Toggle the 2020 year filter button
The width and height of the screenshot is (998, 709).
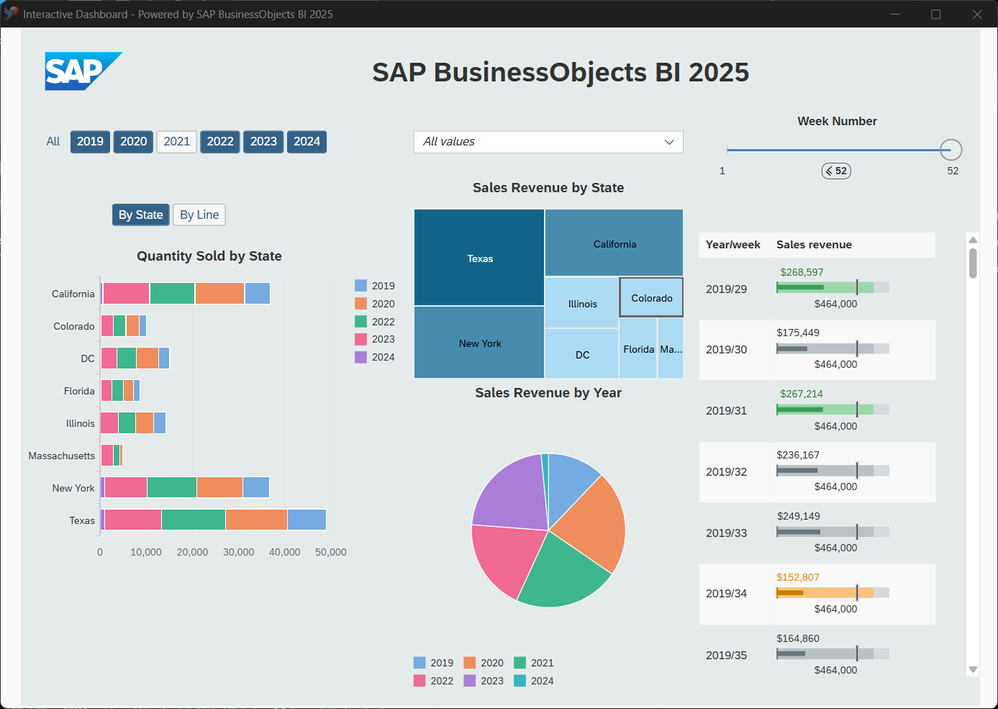click(133, 141)
